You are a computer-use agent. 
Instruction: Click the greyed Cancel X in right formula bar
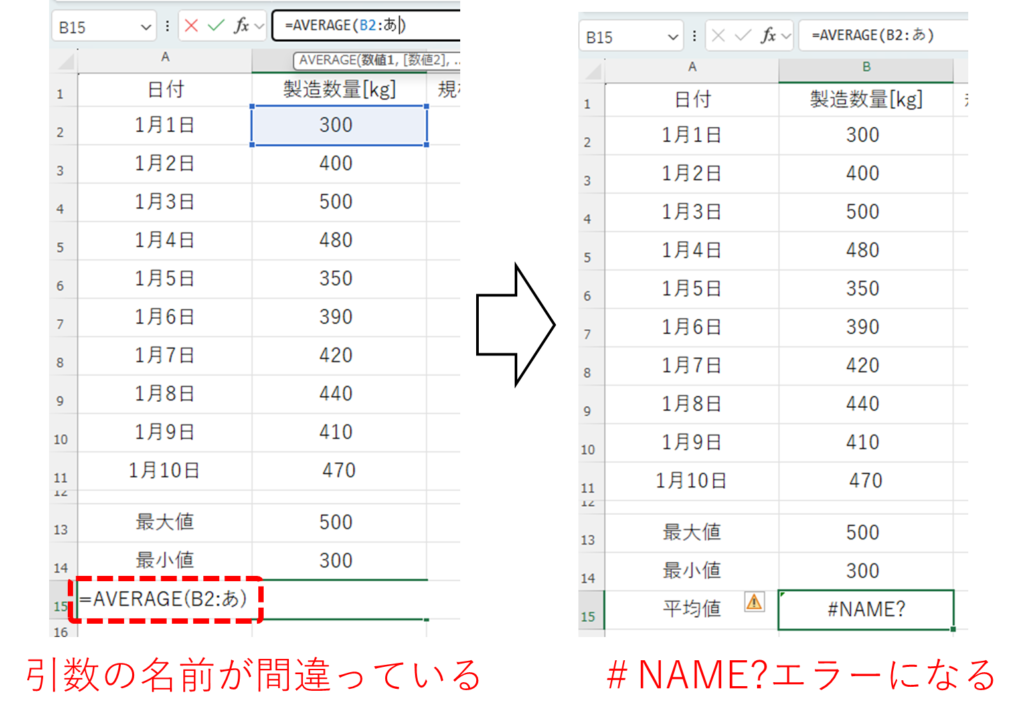click(x=718, y=36)
